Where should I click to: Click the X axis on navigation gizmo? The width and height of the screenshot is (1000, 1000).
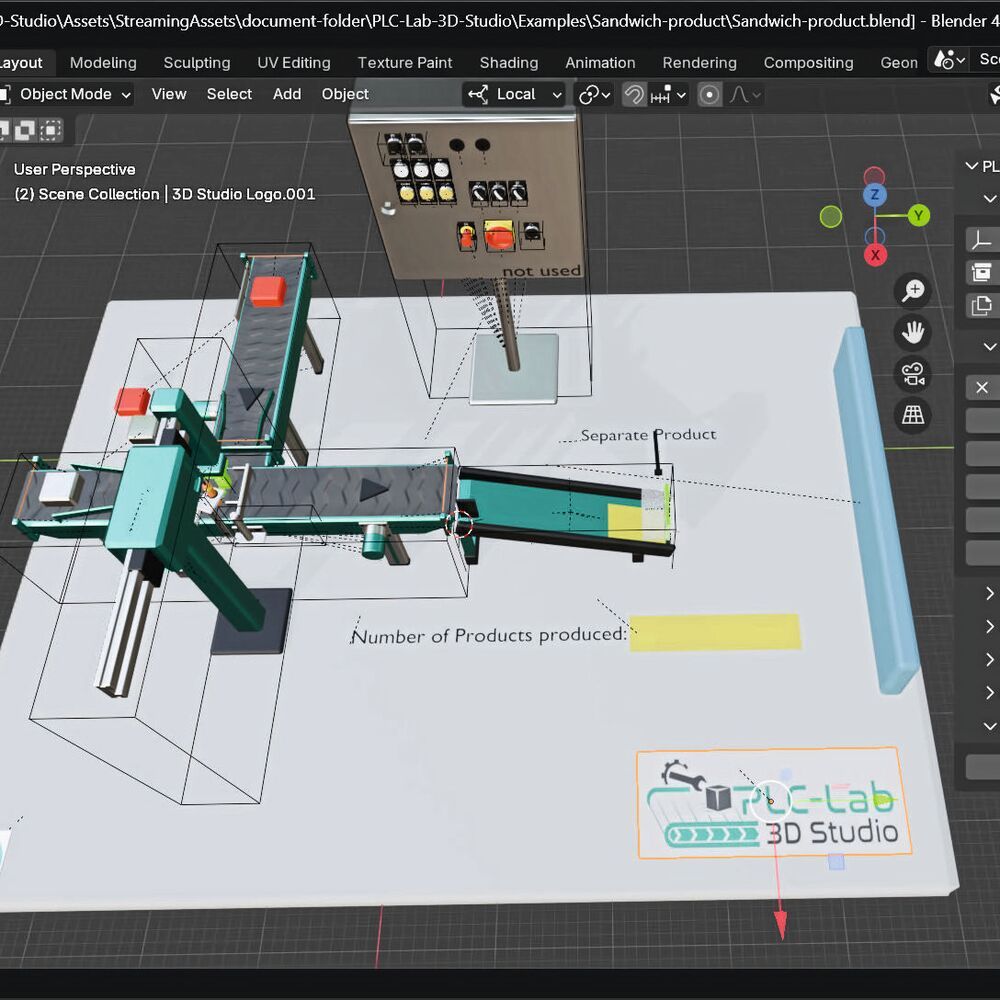pyautogui.click(x=875, y=255)
